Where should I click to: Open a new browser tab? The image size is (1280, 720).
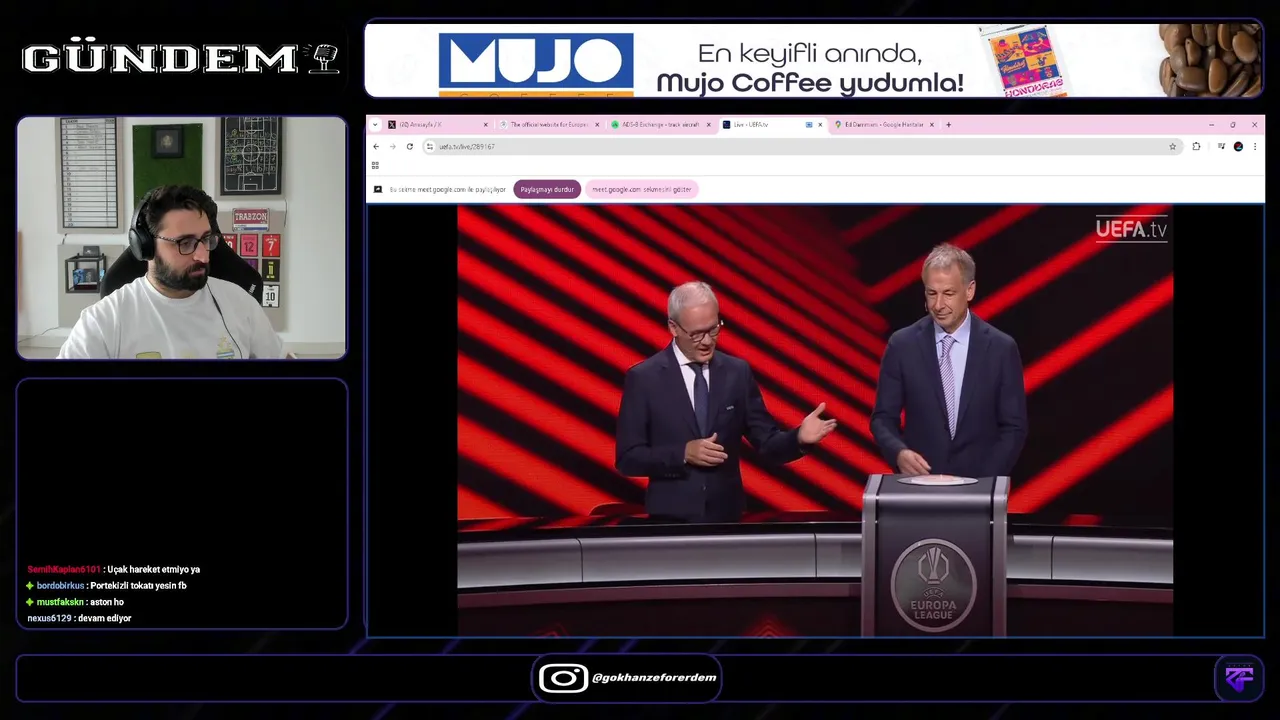click(x=949, y=125)
